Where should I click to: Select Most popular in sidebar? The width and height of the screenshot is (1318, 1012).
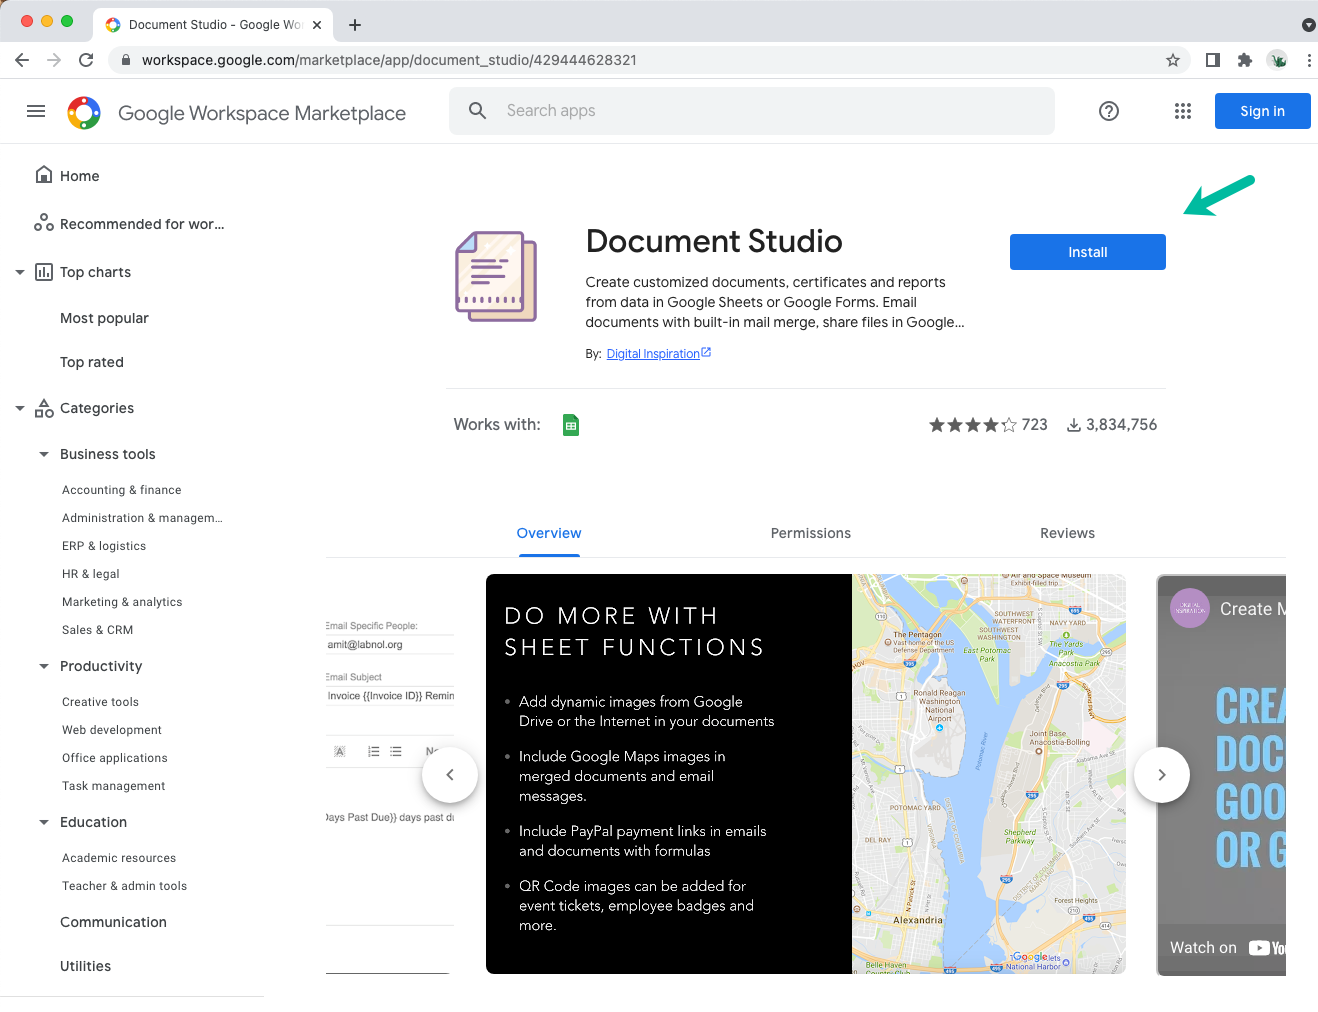104,318
